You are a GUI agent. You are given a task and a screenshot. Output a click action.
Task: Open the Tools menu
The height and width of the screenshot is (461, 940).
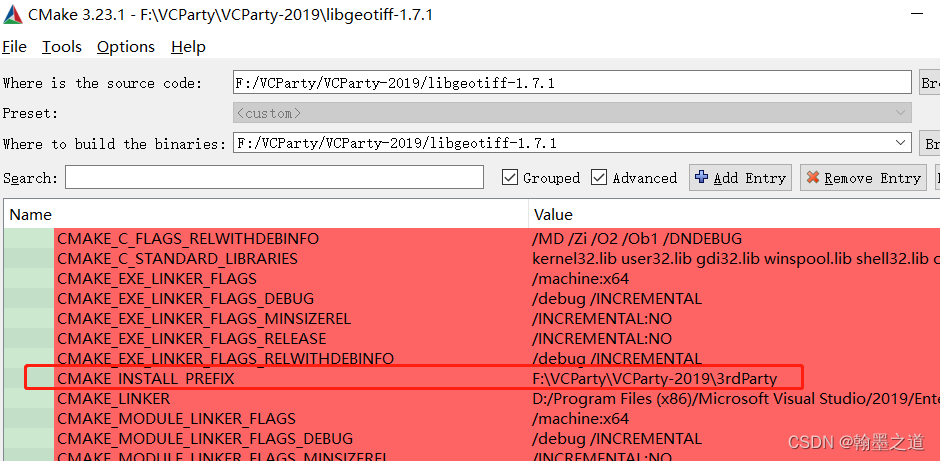pos(62,47)
